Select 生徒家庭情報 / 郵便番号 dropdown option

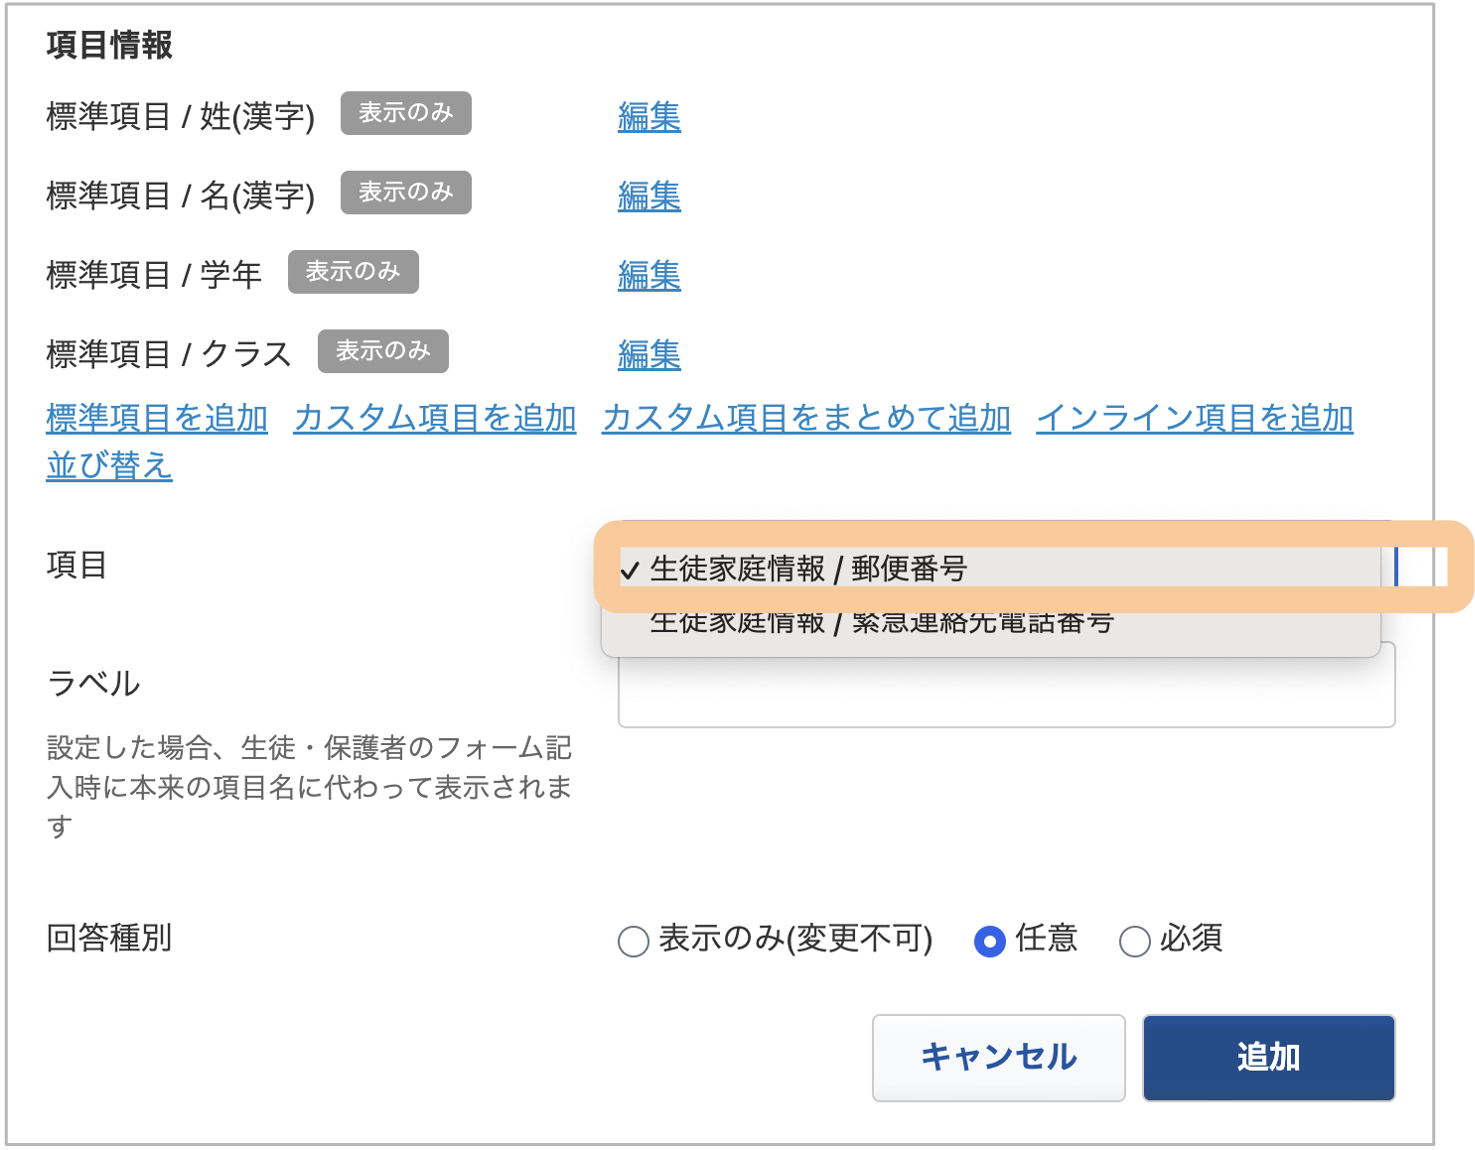(990, 569)
